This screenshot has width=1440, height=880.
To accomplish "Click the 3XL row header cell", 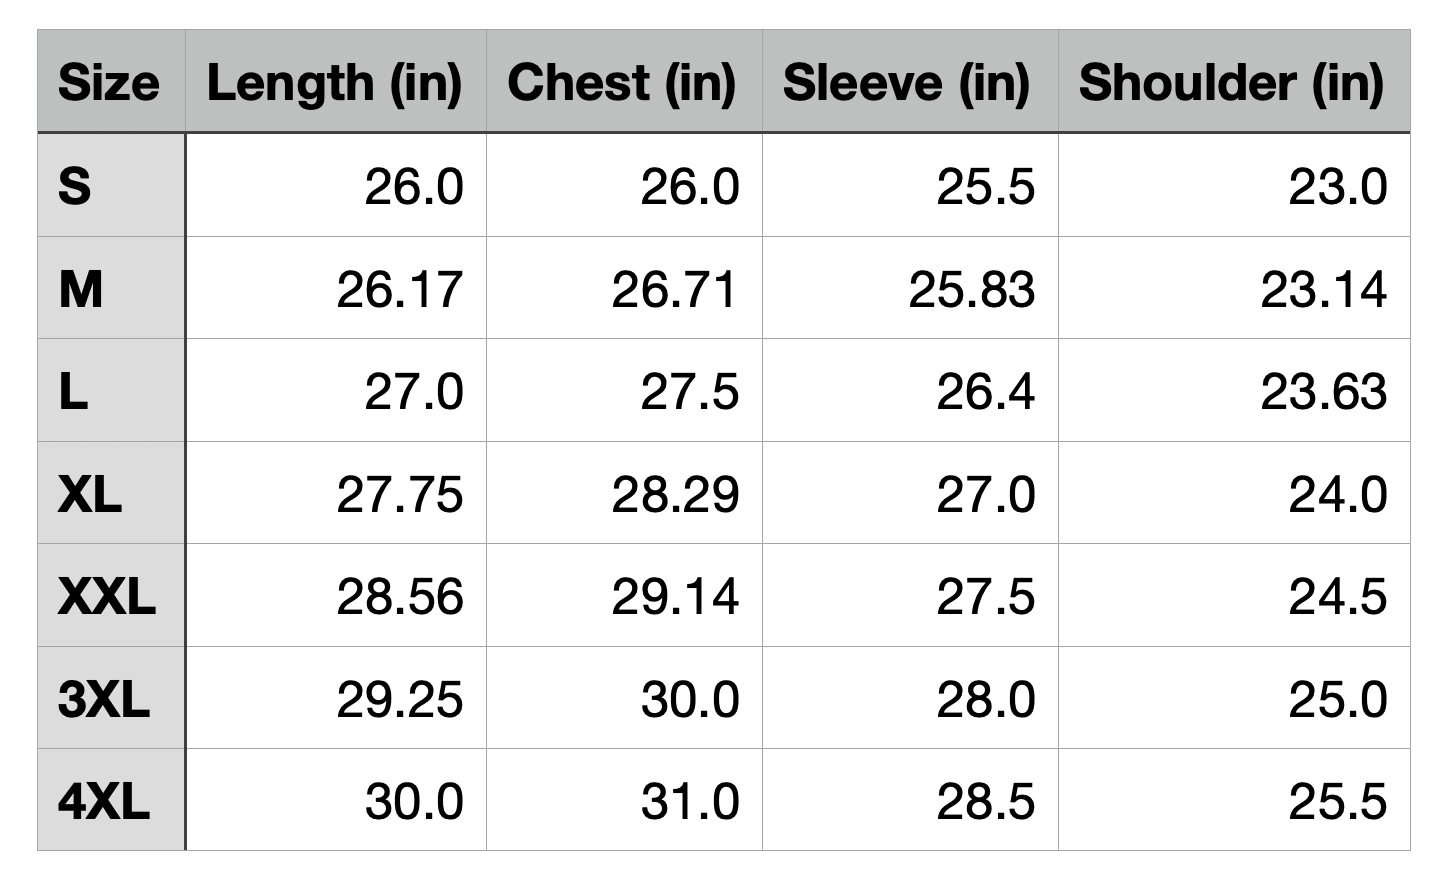I will (110, 698).
